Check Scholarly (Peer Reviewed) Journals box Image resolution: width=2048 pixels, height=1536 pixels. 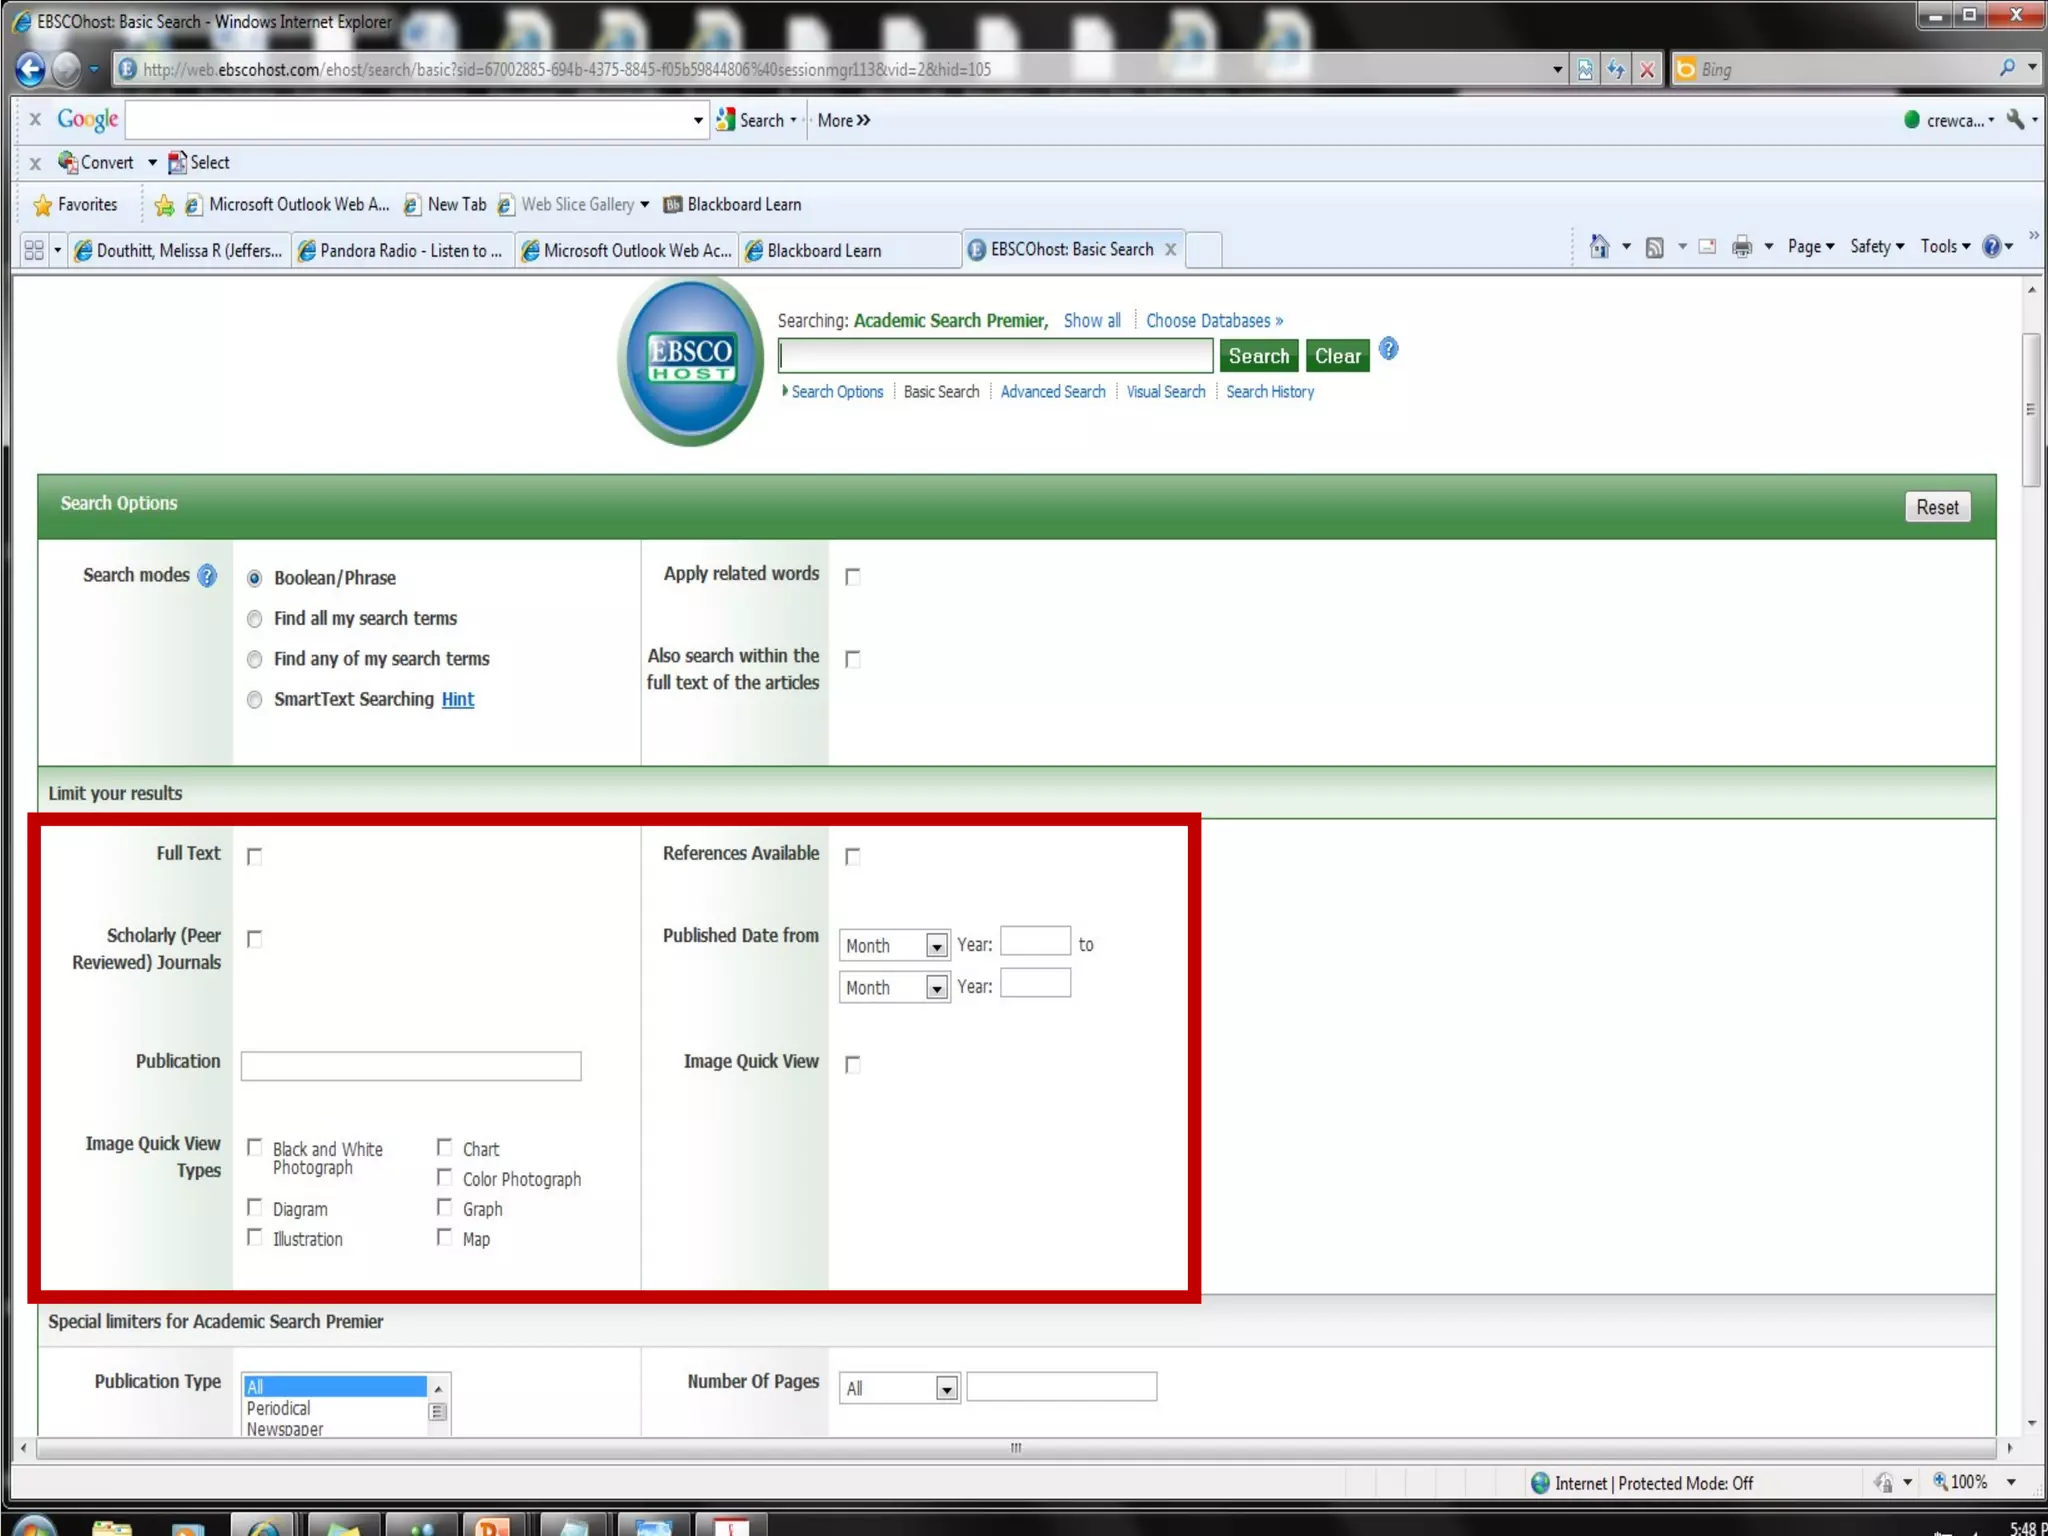[x=255, y=939]
